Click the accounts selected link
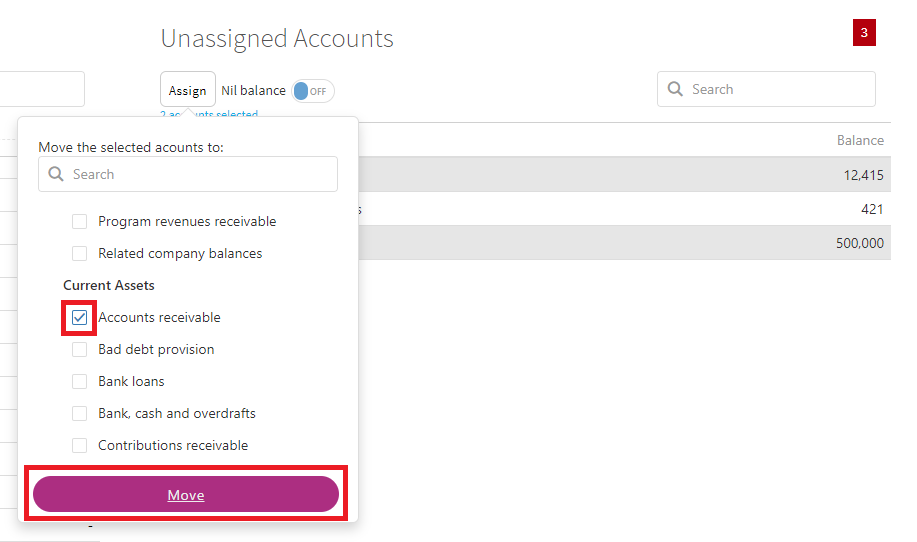Image resolution: width=917 pixels, height=542 pixels. tap(209, 114)
